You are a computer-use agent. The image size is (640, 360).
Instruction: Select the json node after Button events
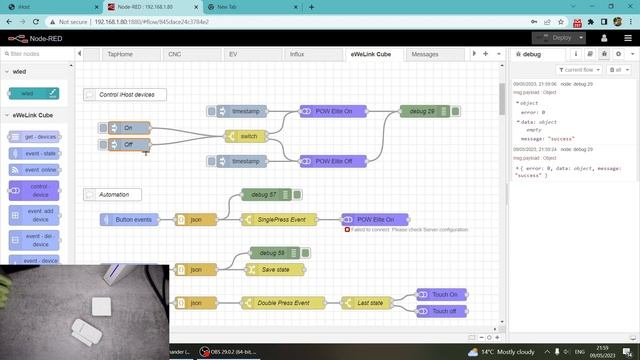point(196,220)
